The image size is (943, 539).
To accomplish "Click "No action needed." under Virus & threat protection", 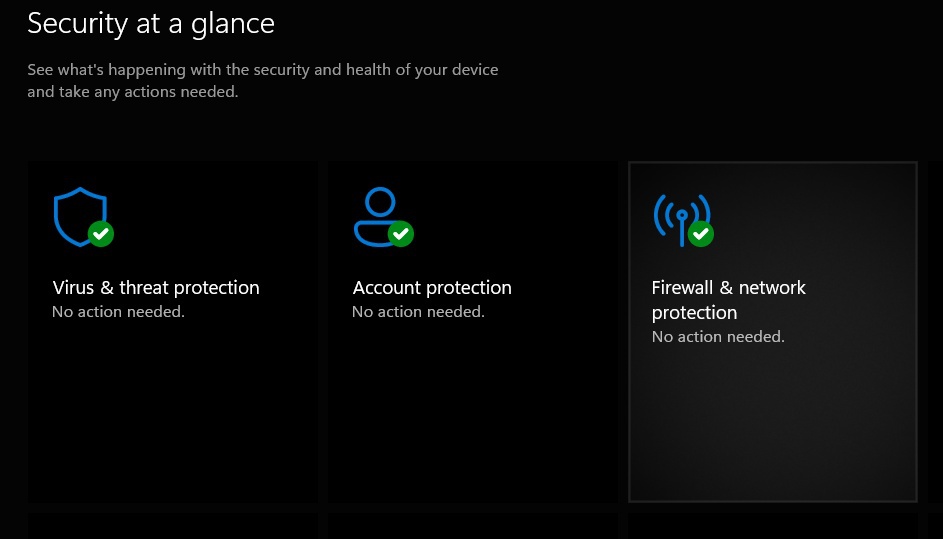I will [118, 312].
